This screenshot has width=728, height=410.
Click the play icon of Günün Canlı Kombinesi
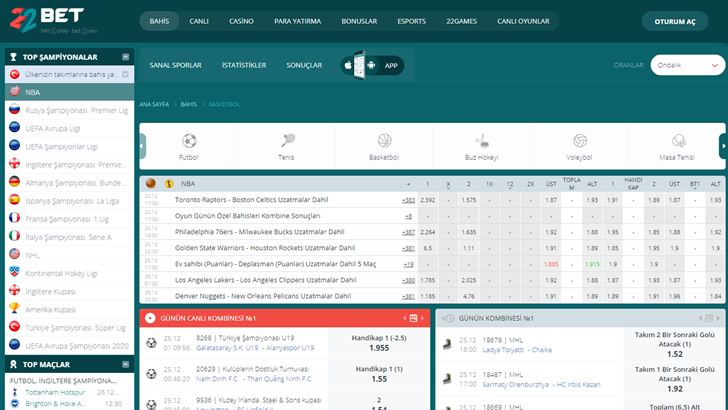(150, 318)
